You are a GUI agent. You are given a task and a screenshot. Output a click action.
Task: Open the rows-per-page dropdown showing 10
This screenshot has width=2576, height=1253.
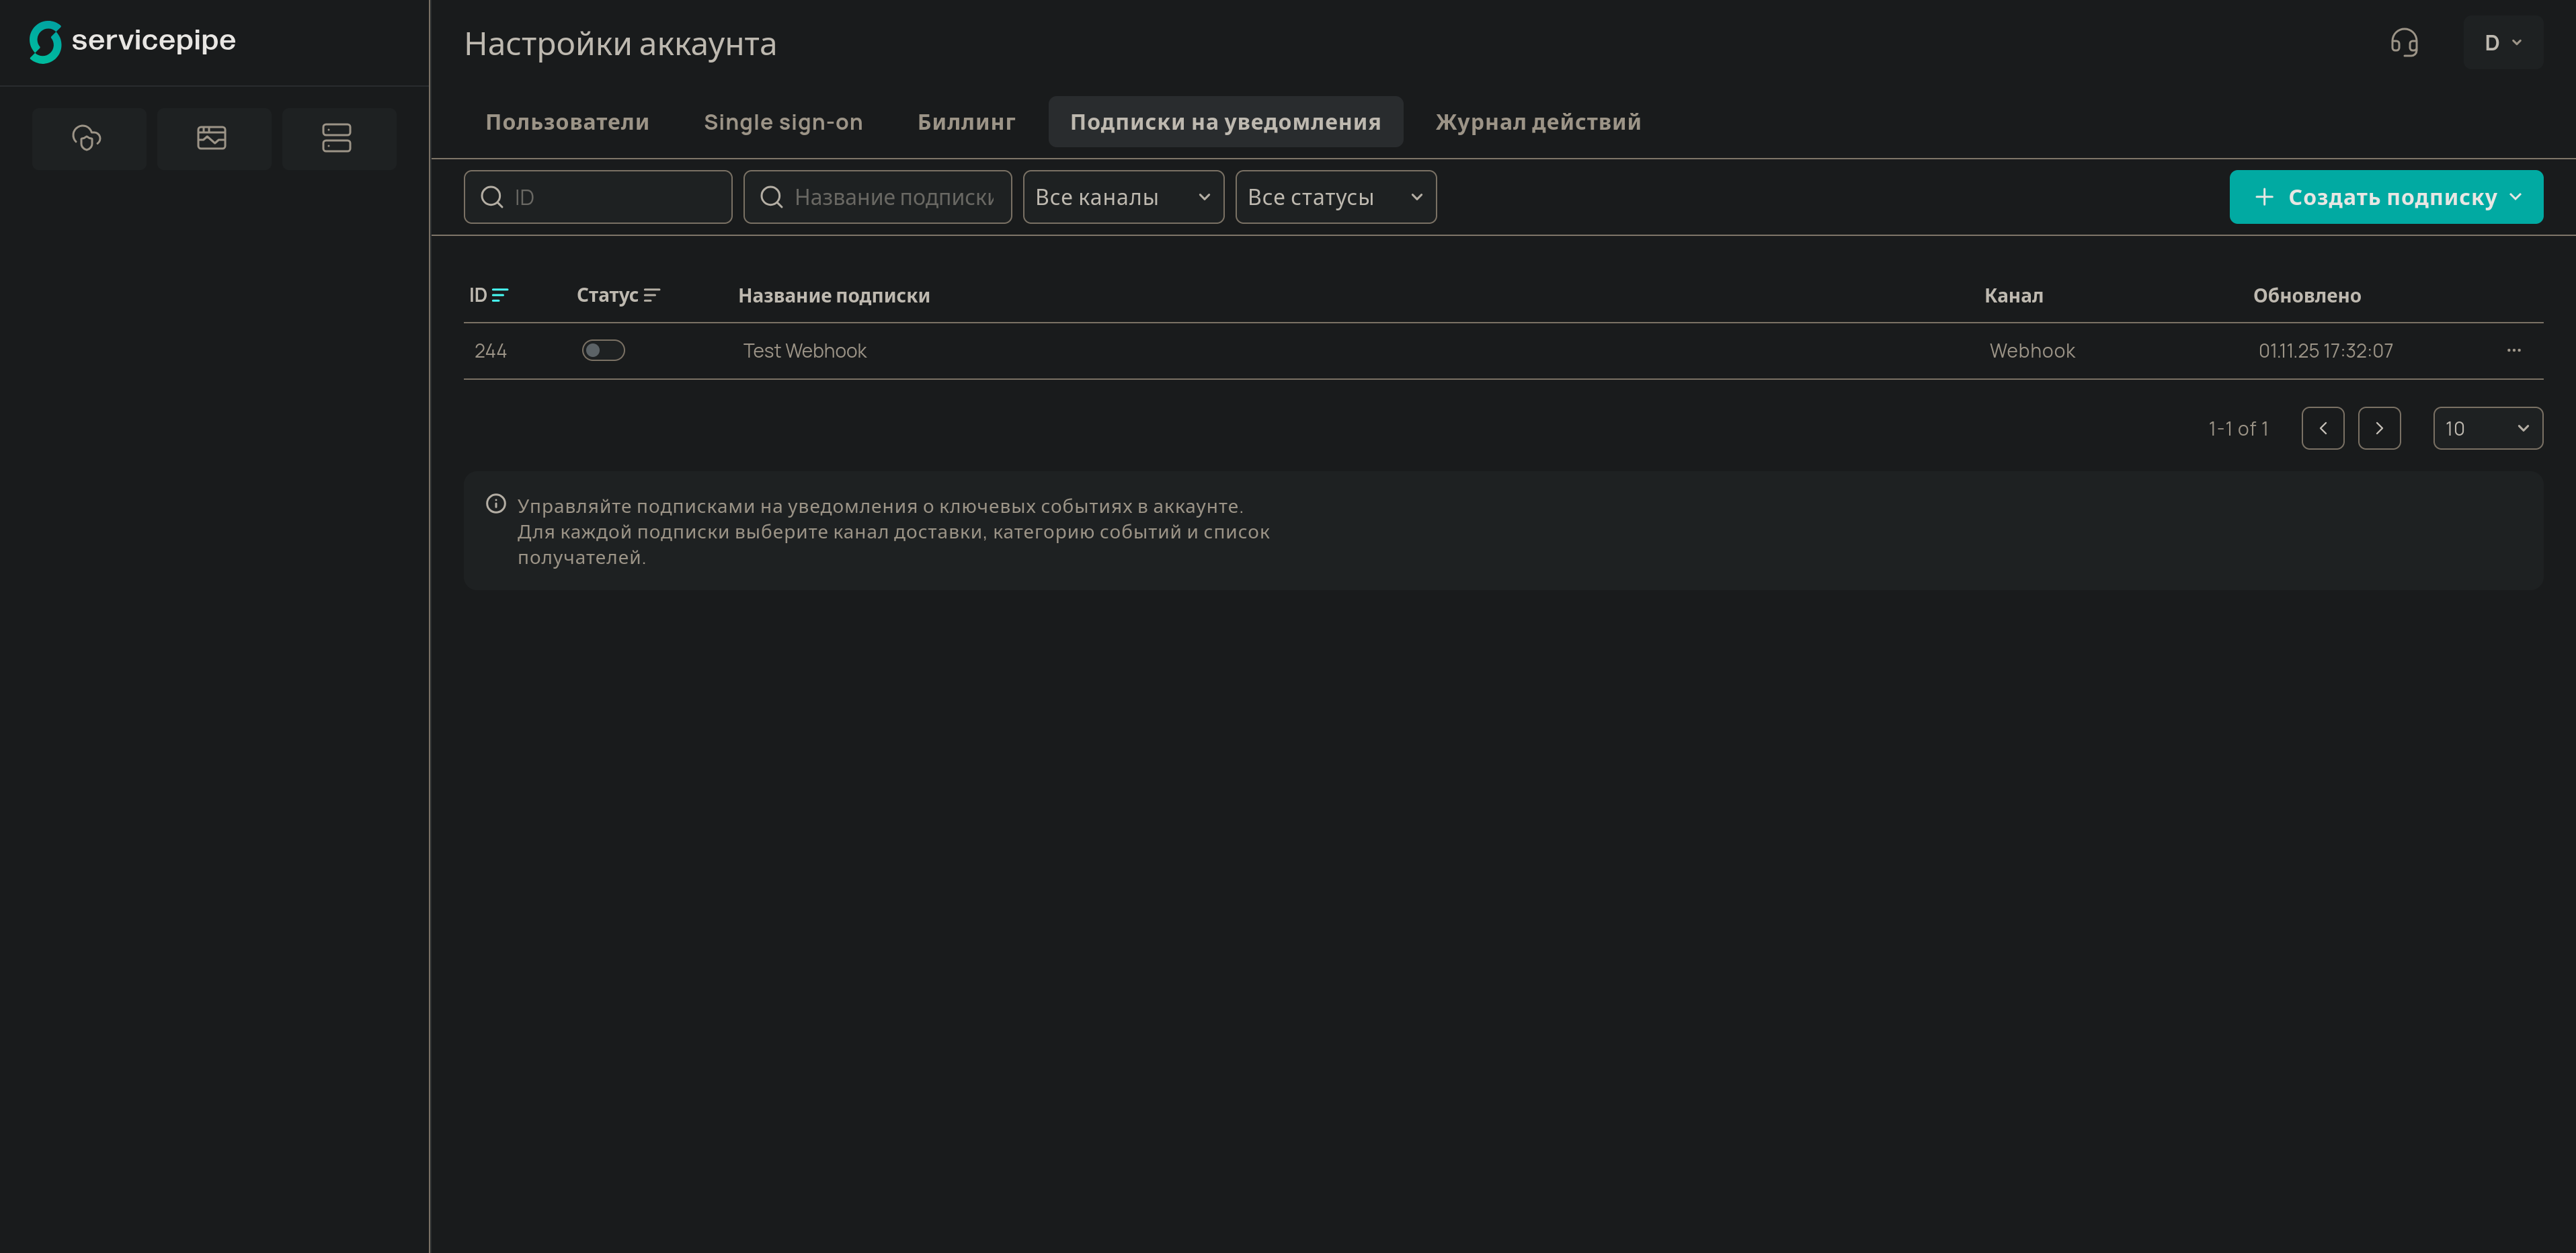2487,429
